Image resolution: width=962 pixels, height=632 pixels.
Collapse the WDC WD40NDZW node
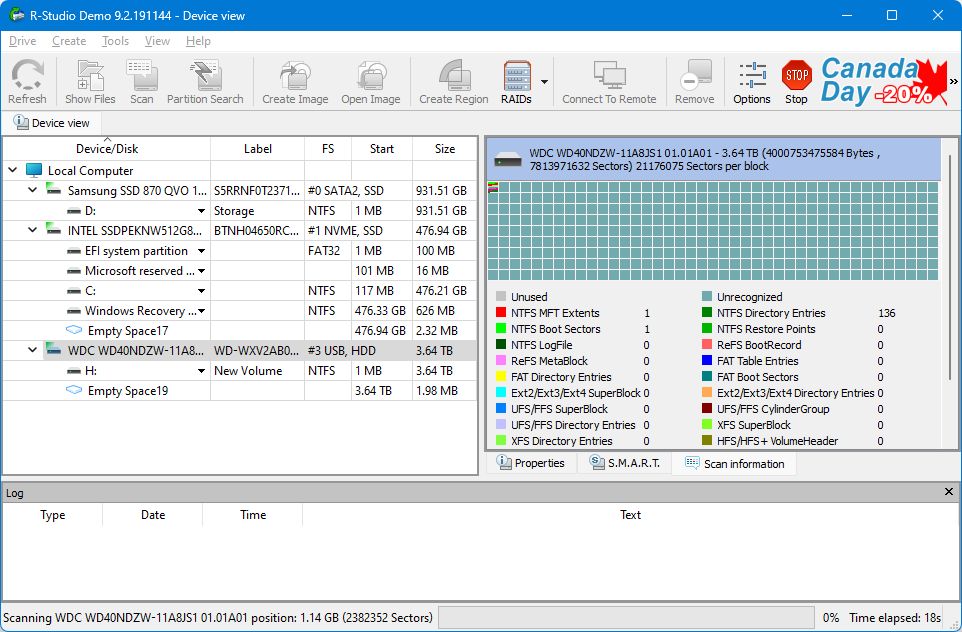coord(33,350)
